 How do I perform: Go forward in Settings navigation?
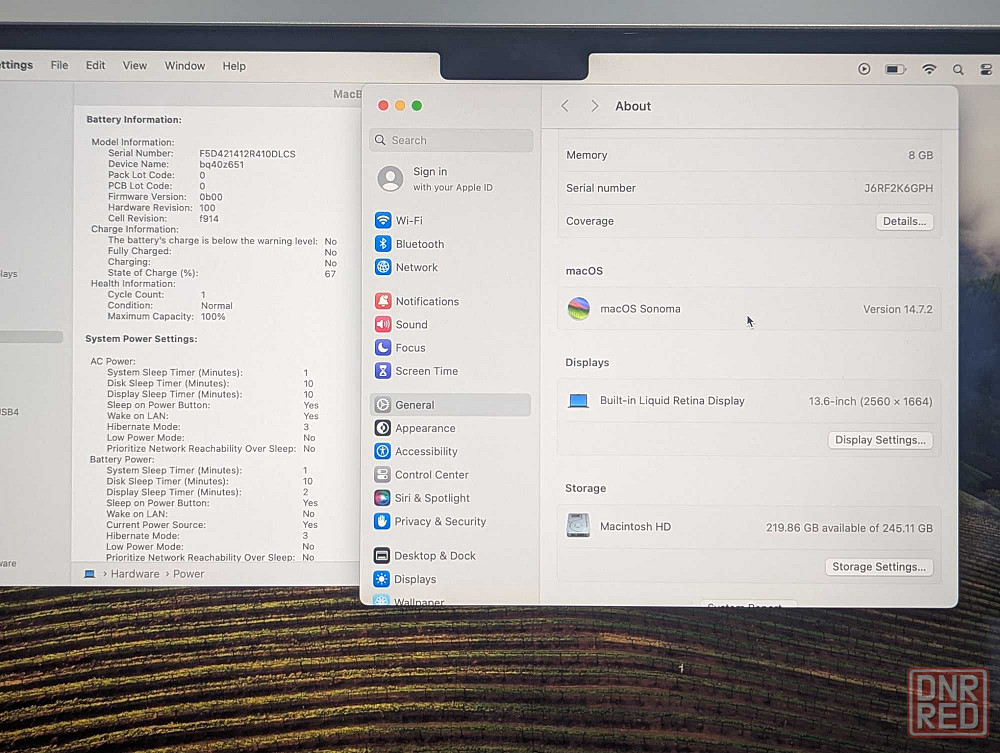point(594,106)
